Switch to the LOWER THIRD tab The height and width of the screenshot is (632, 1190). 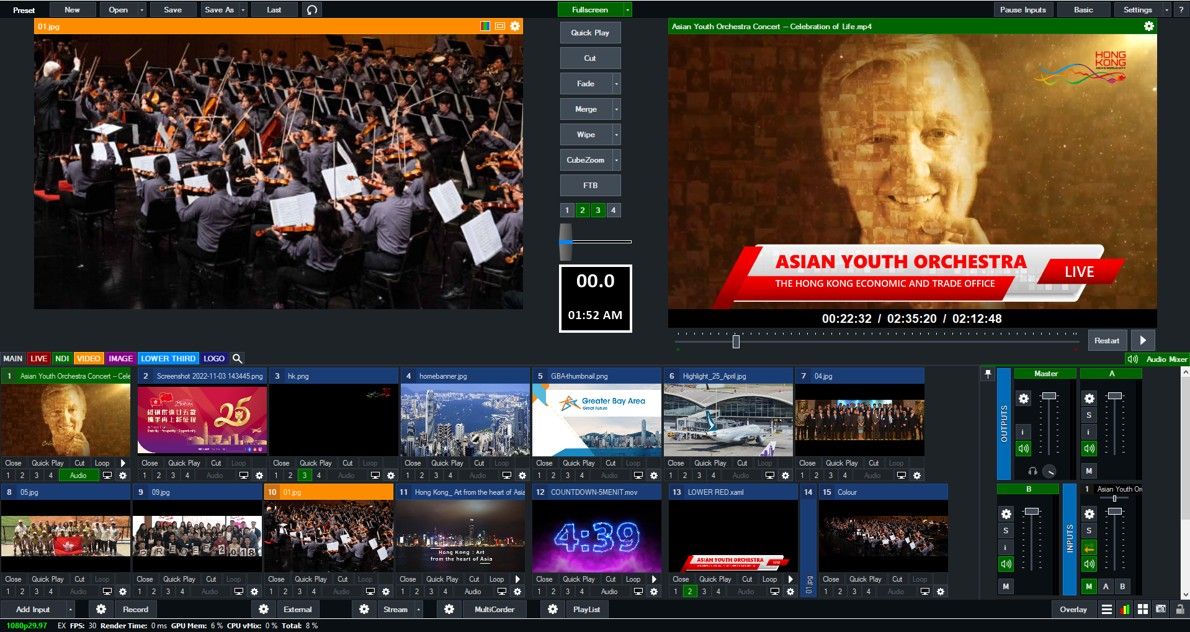pos(167,358)
